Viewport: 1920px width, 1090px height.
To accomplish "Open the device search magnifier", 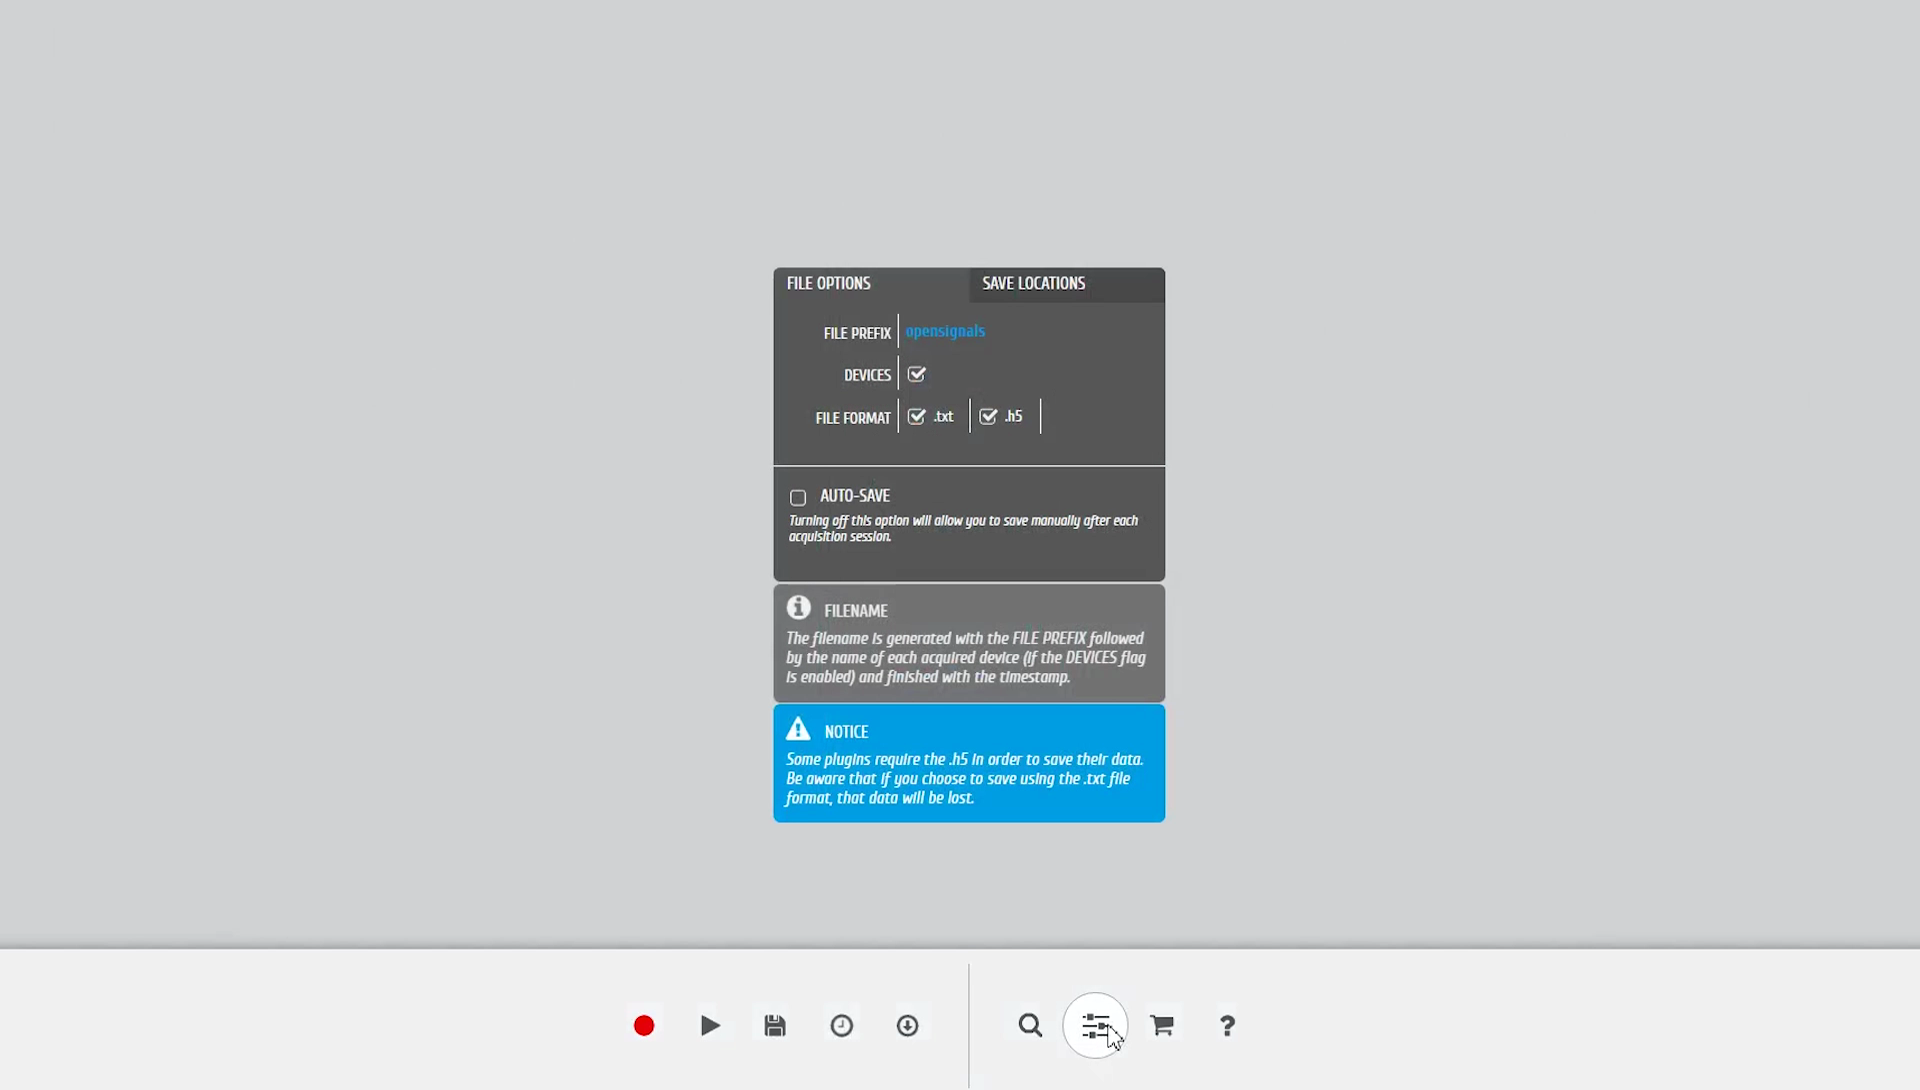I will pos(1030,1025).
